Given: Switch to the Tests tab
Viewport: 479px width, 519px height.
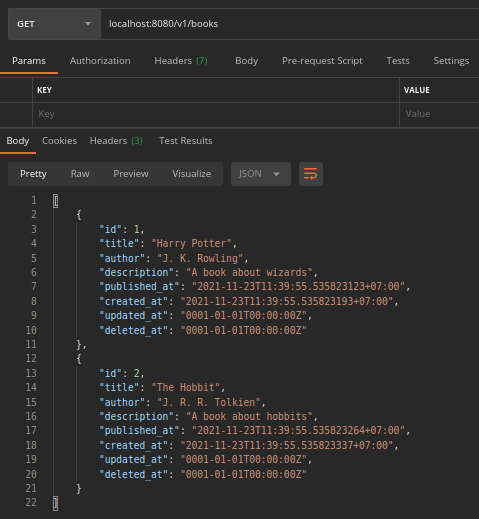Looking at the screenshot, I should [398, 61].
